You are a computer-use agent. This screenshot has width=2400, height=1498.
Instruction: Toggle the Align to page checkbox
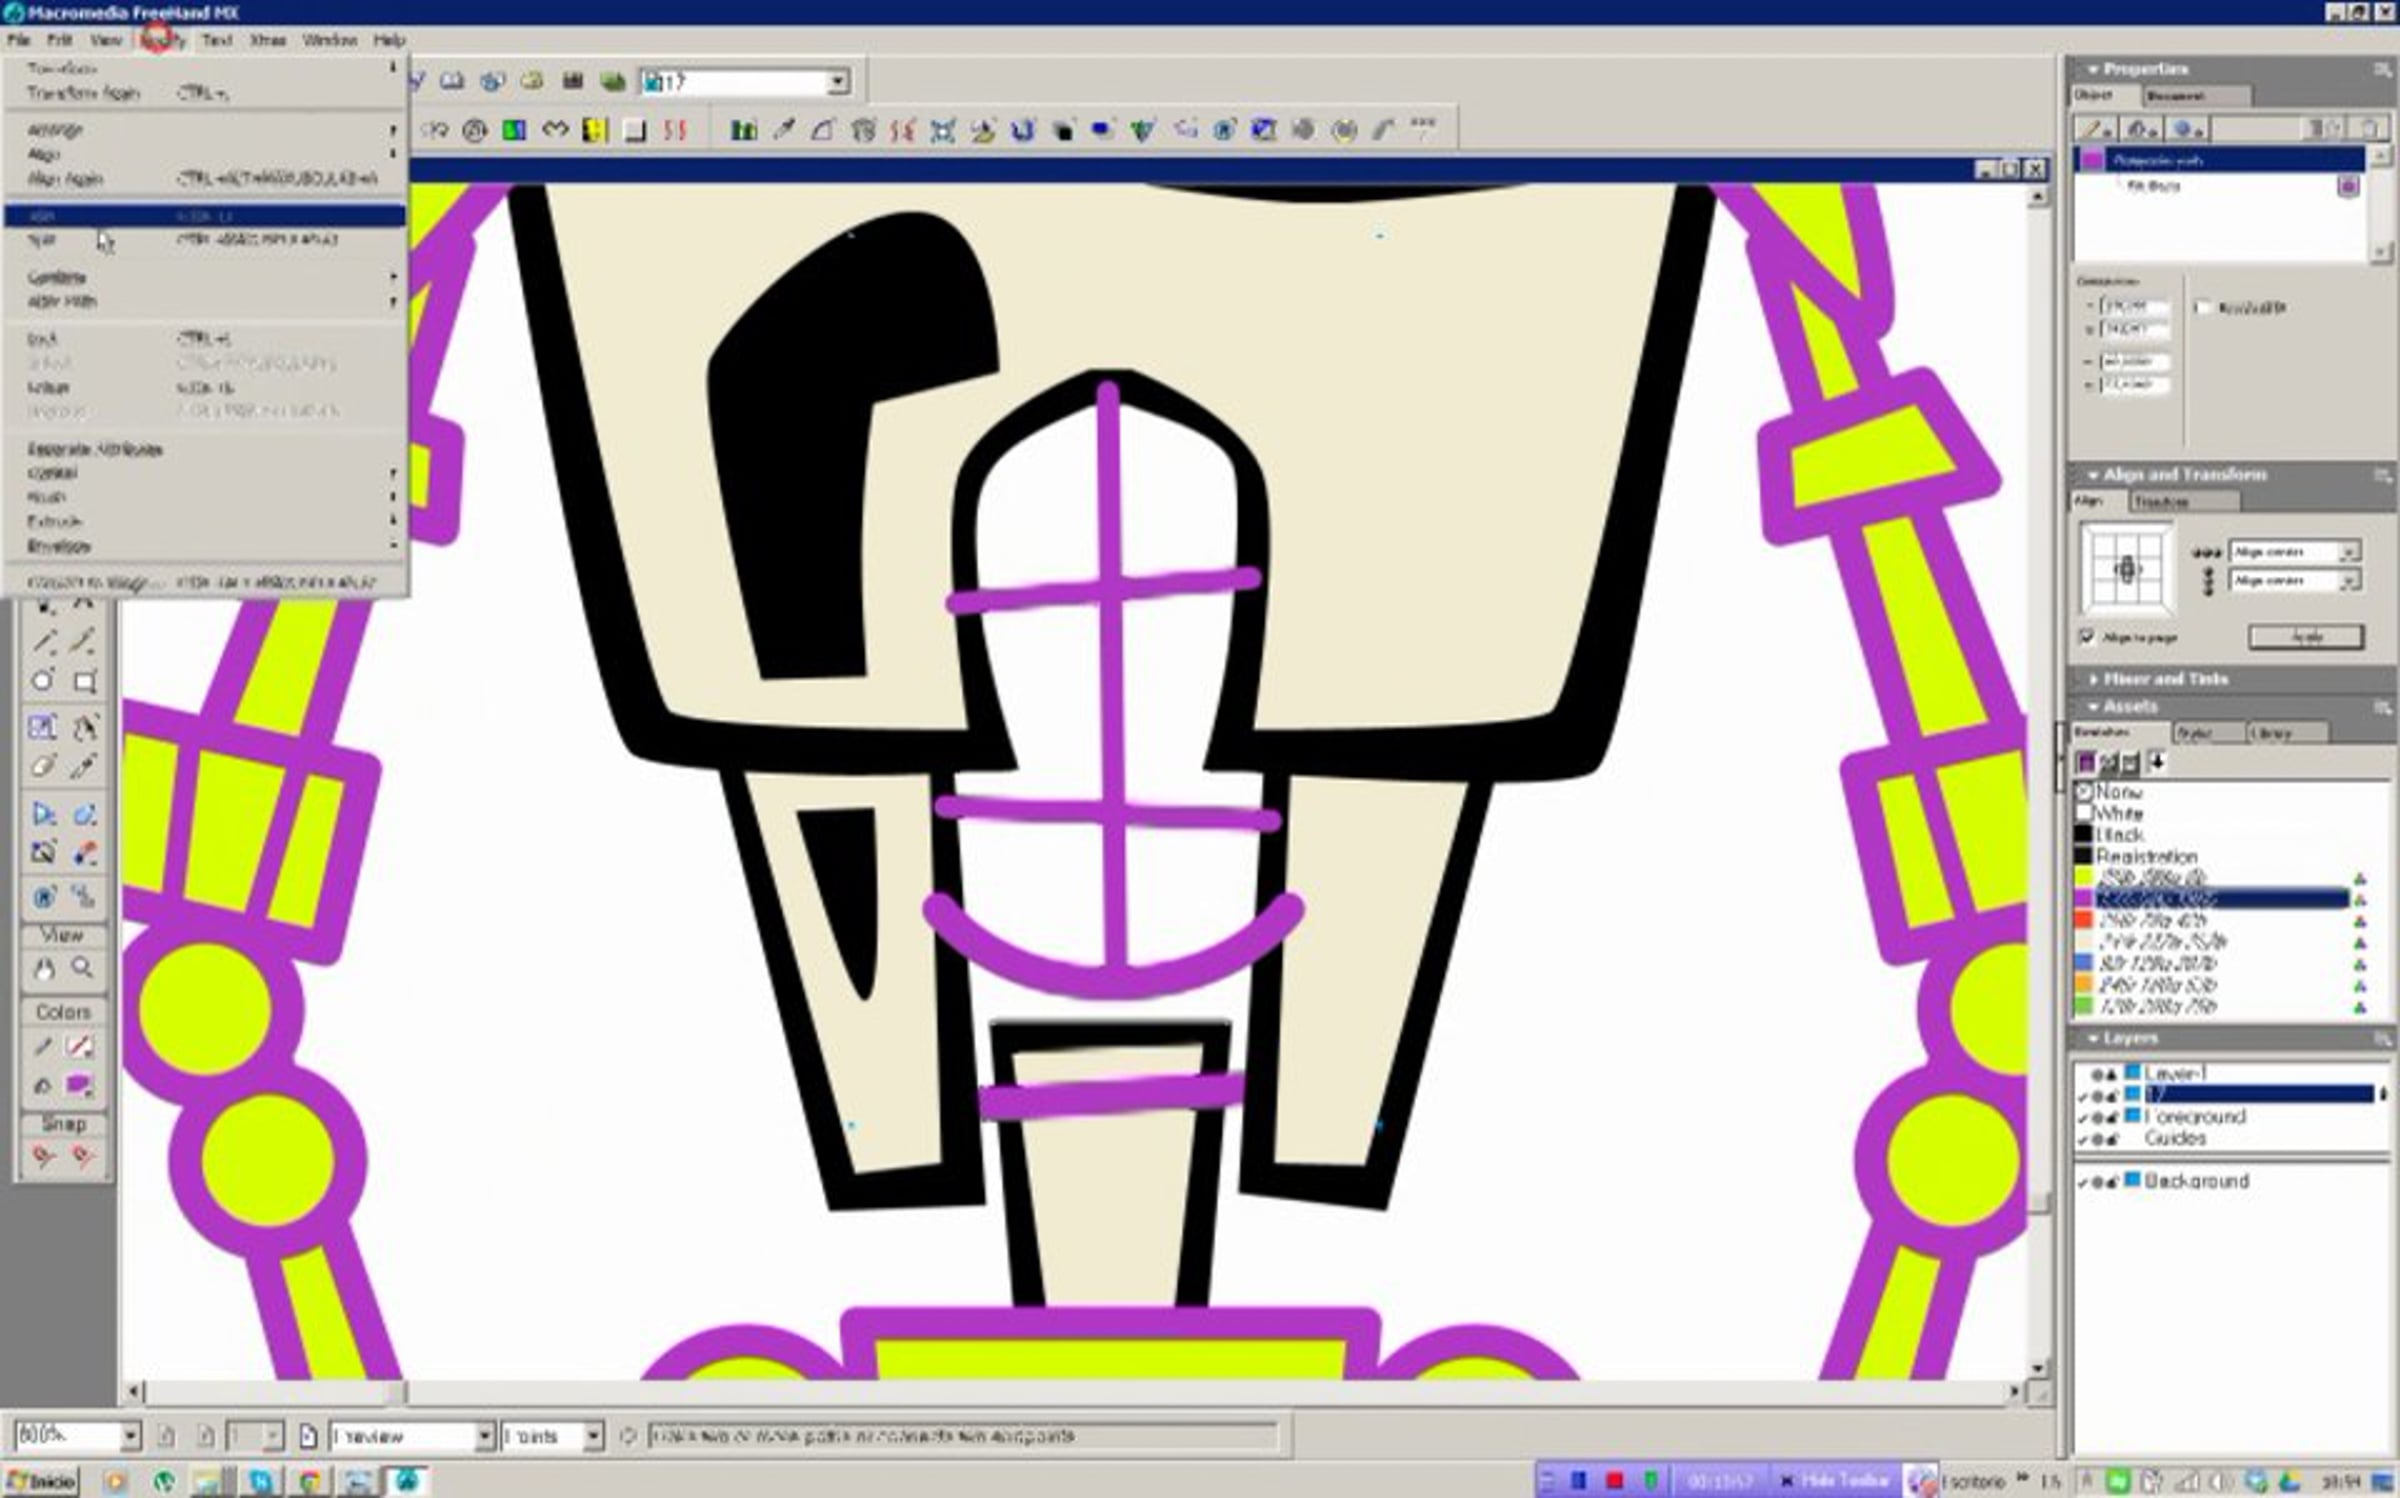click(x=2088, y=637)
